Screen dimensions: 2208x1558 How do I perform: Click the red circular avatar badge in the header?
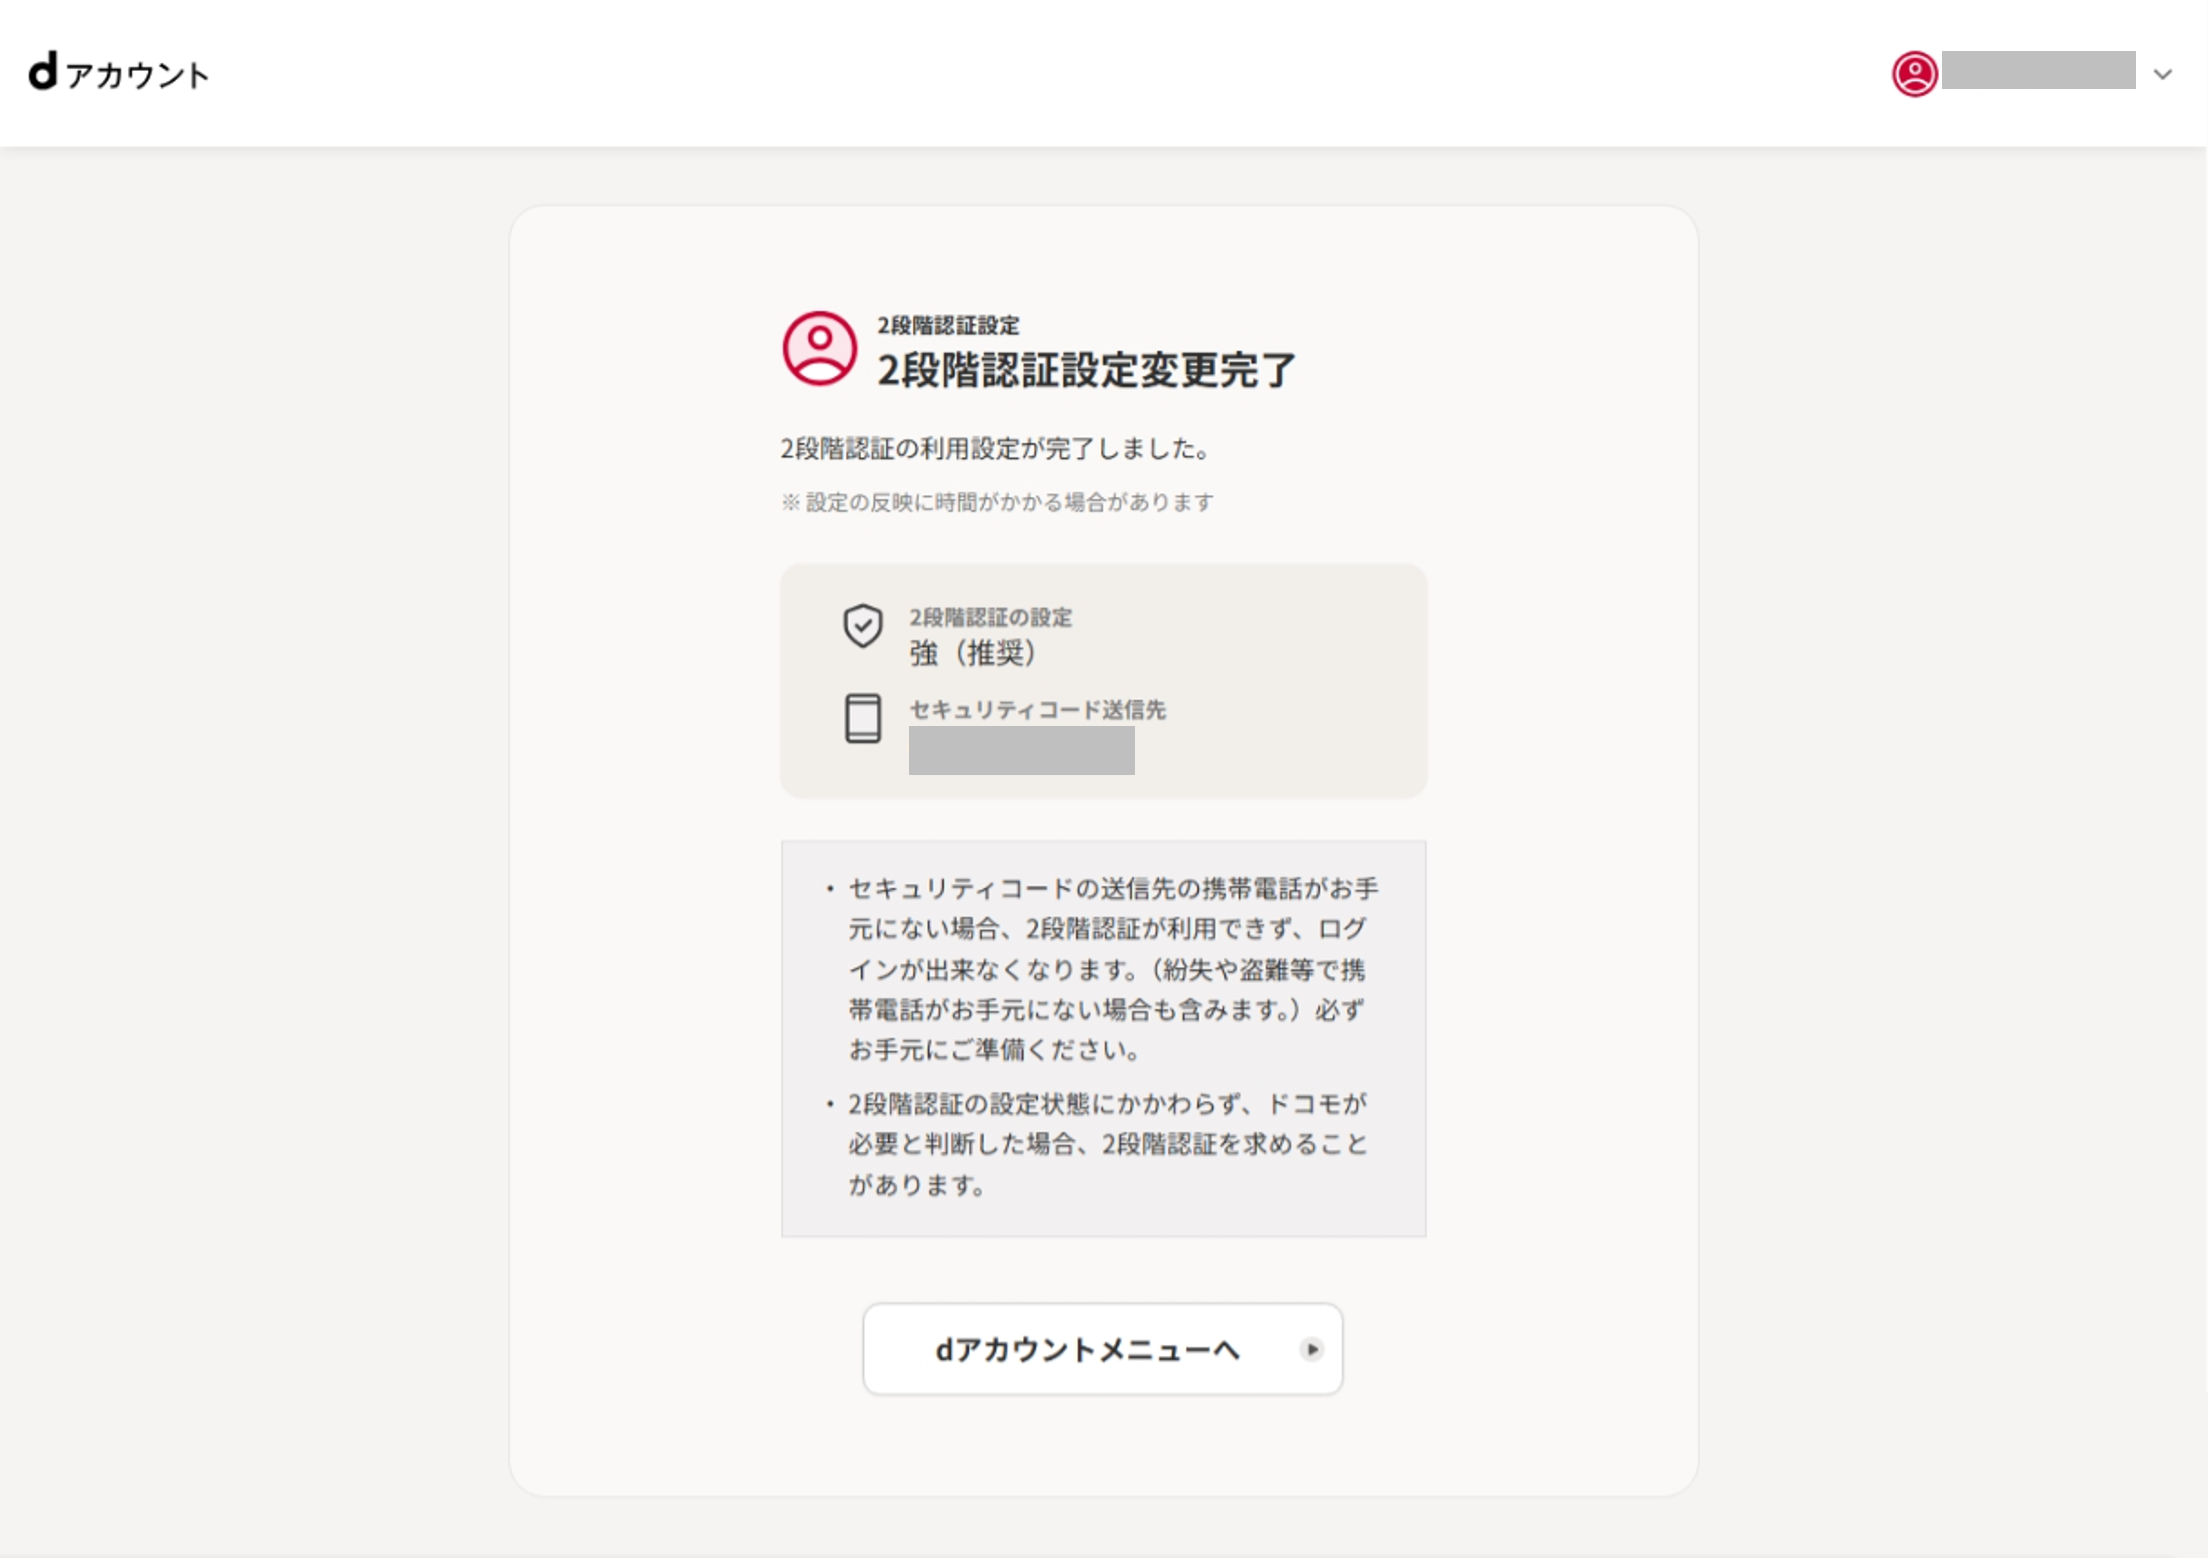pyautogui.click(x=1916, y=73)
